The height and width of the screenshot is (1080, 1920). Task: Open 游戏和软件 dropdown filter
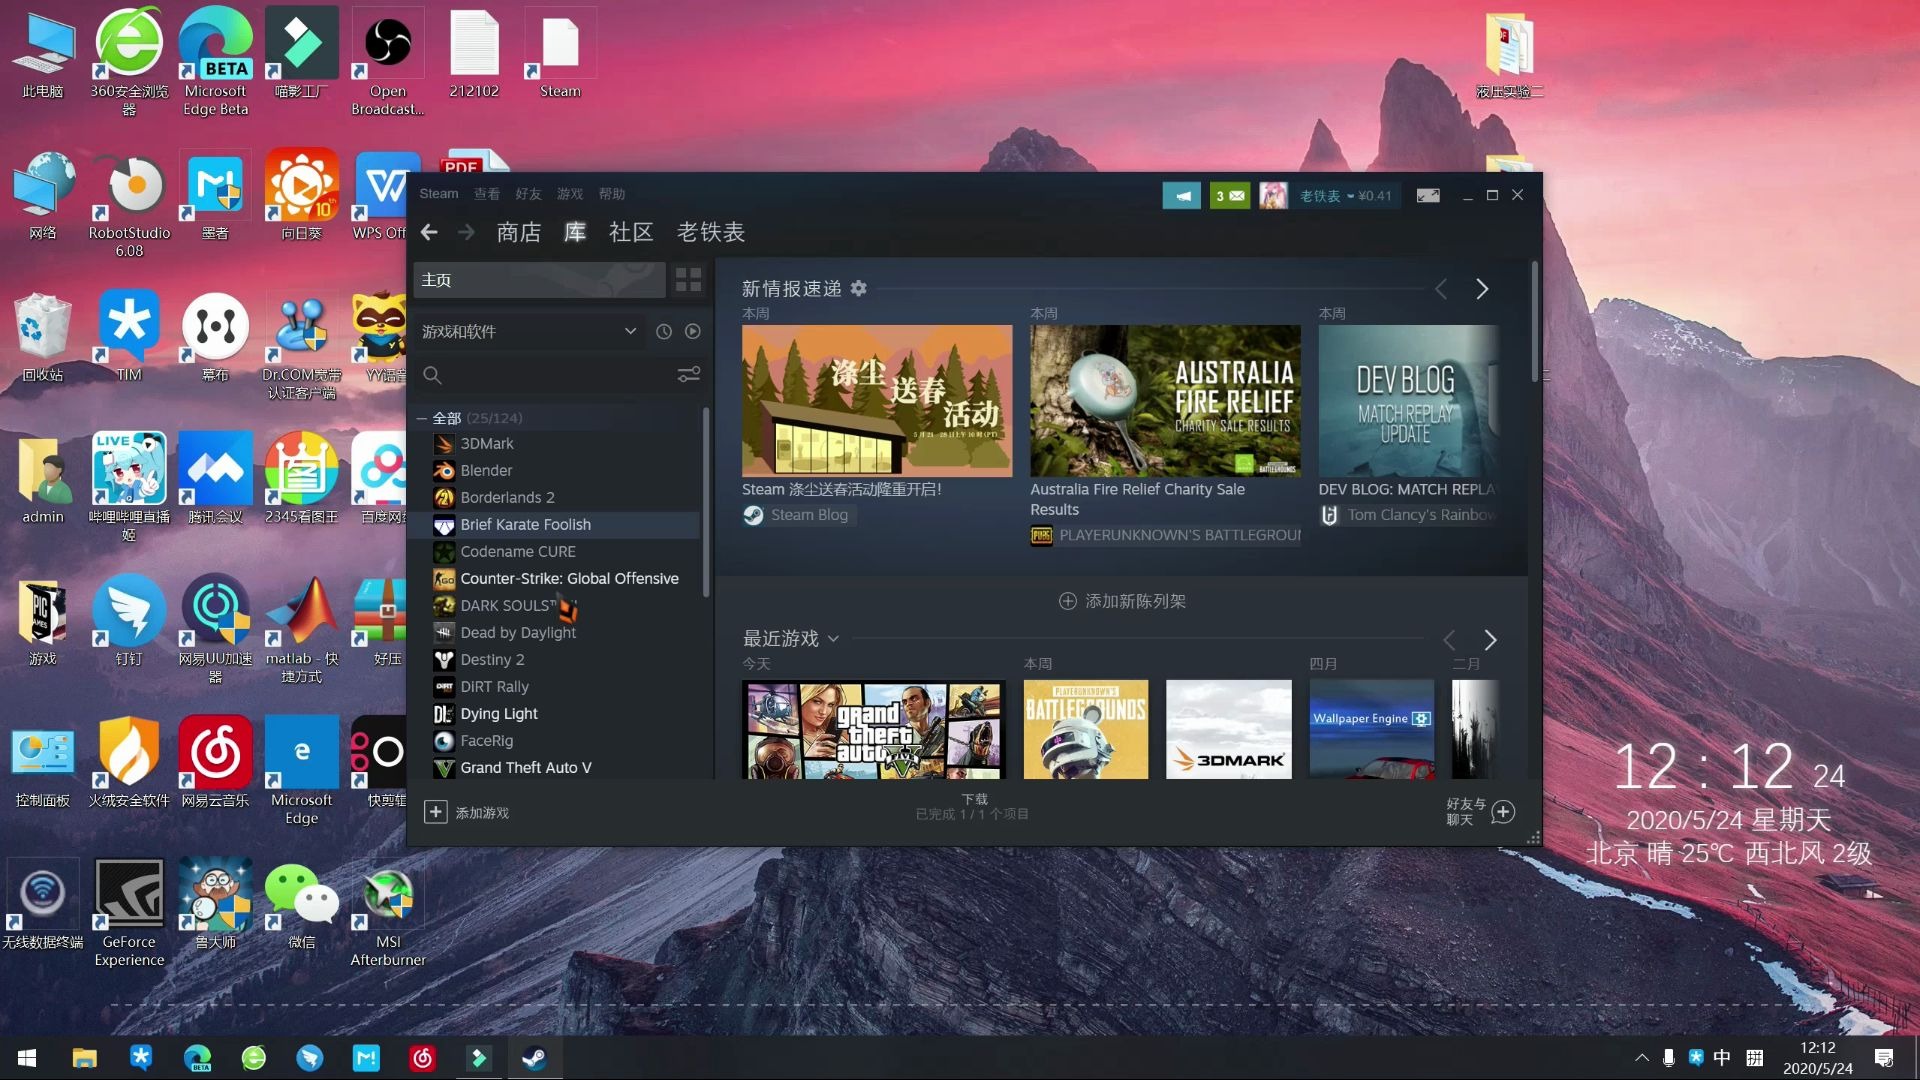point(529,331)
